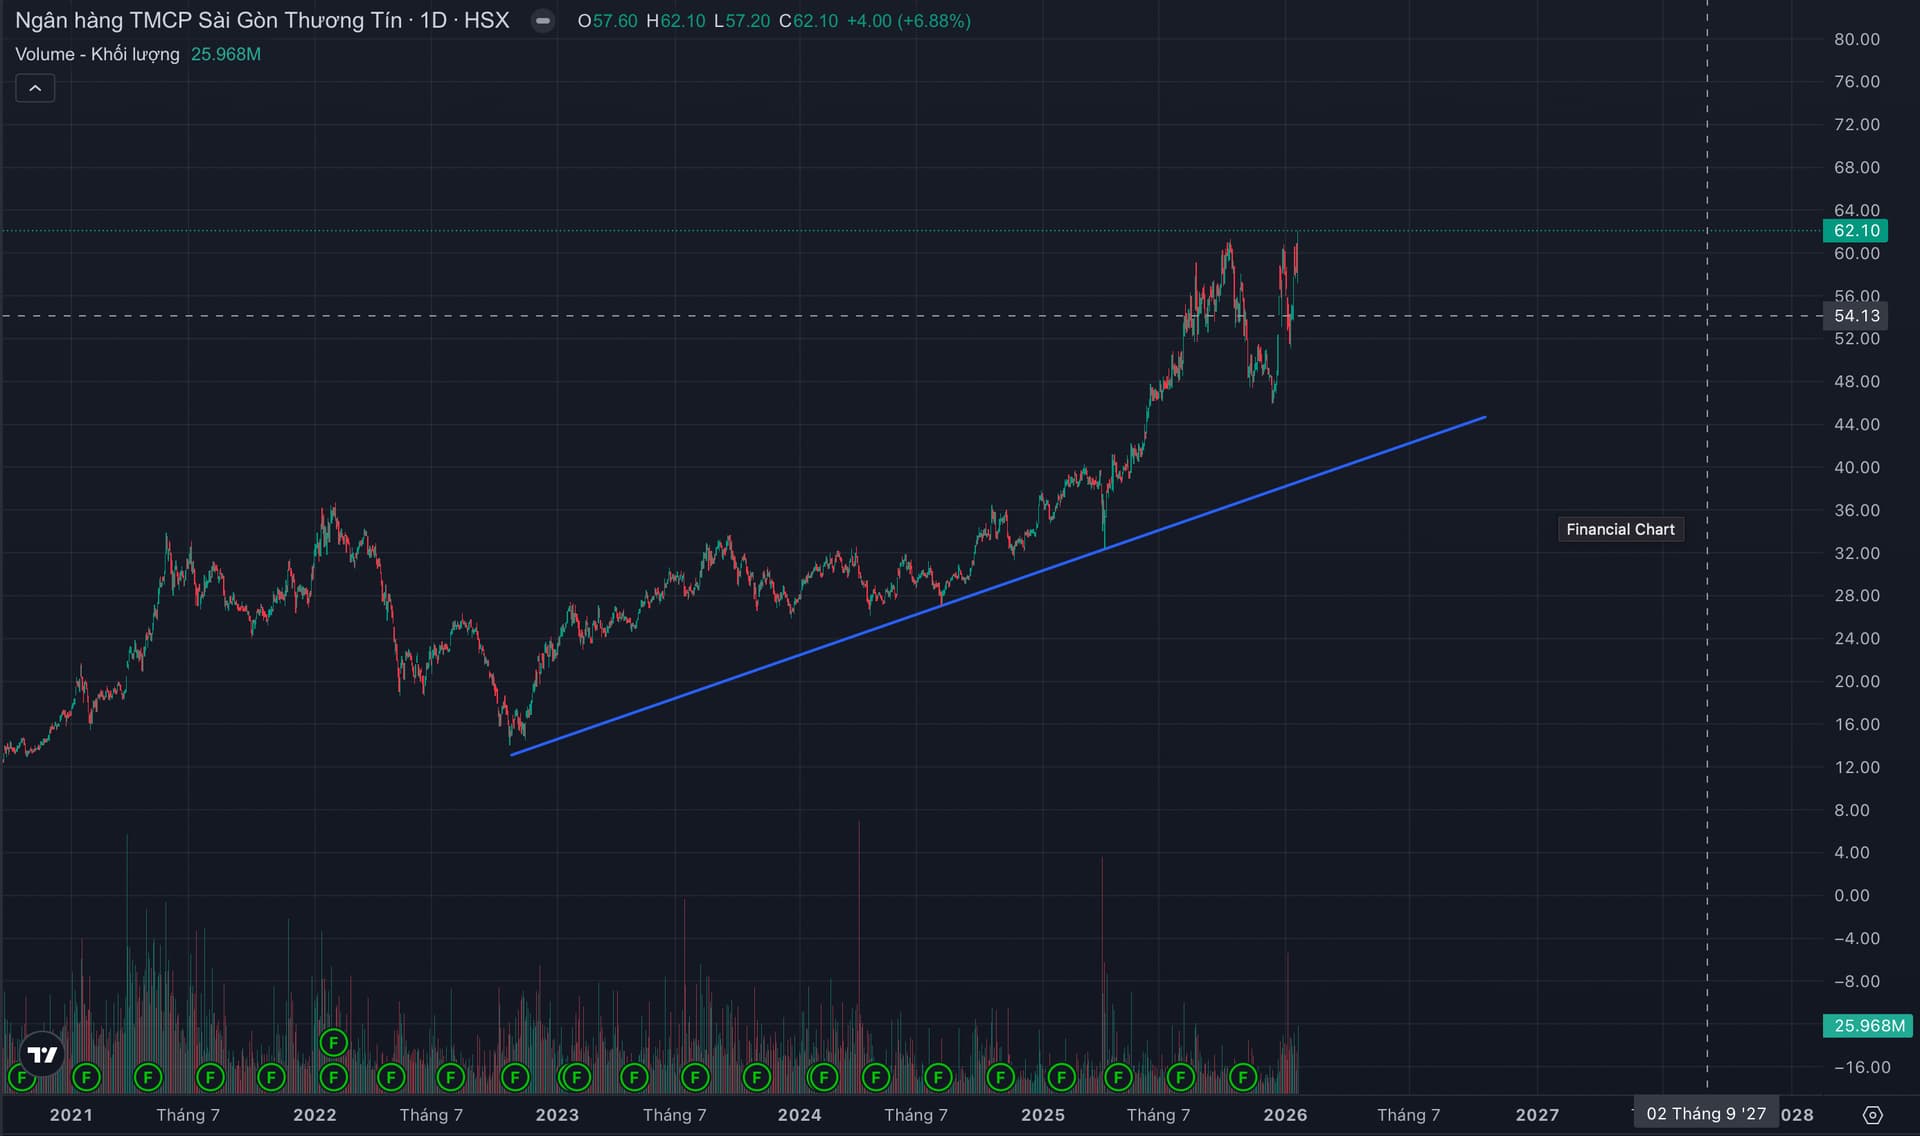Click leftmost F marker beside TradingView logo
The width and height of the screenshot is (1920, 1136).
coord(20,1077)
